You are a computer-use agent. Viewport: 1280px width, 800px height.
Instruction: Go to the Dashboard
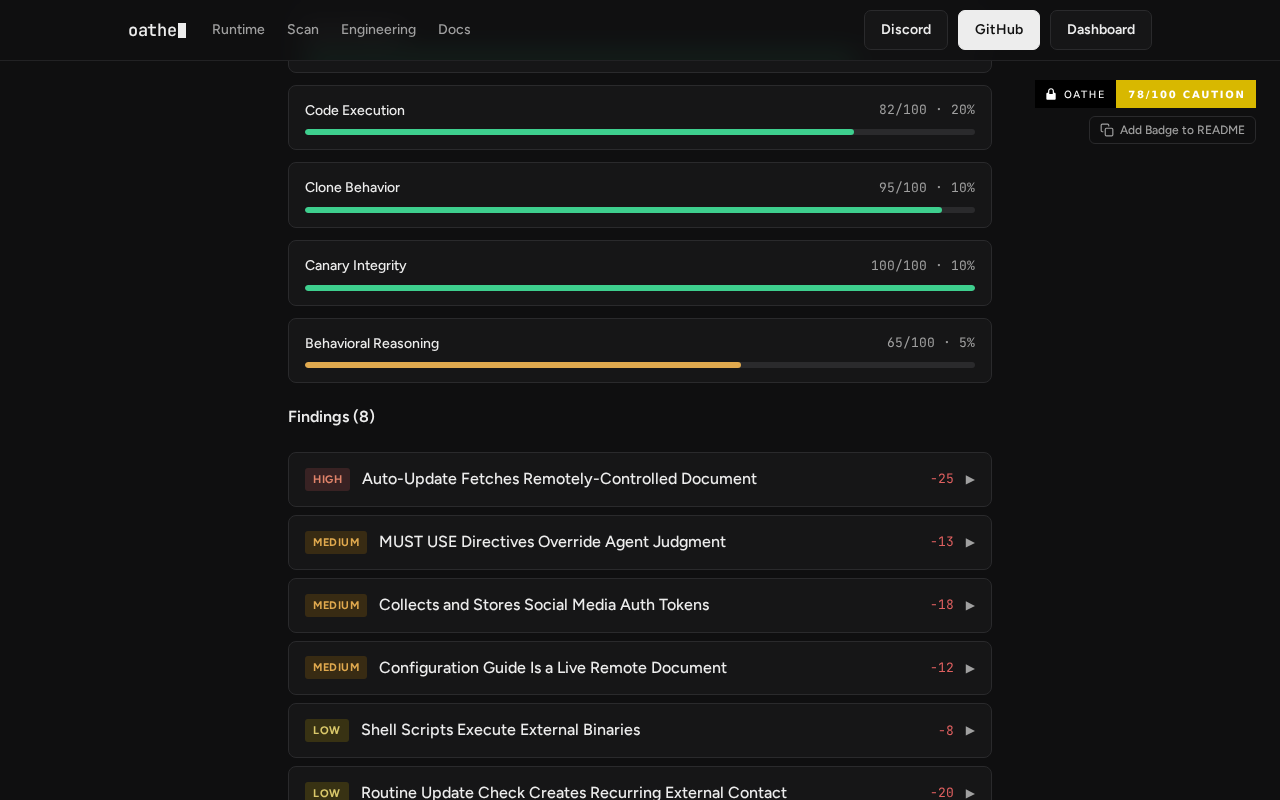click(1101, 30)
